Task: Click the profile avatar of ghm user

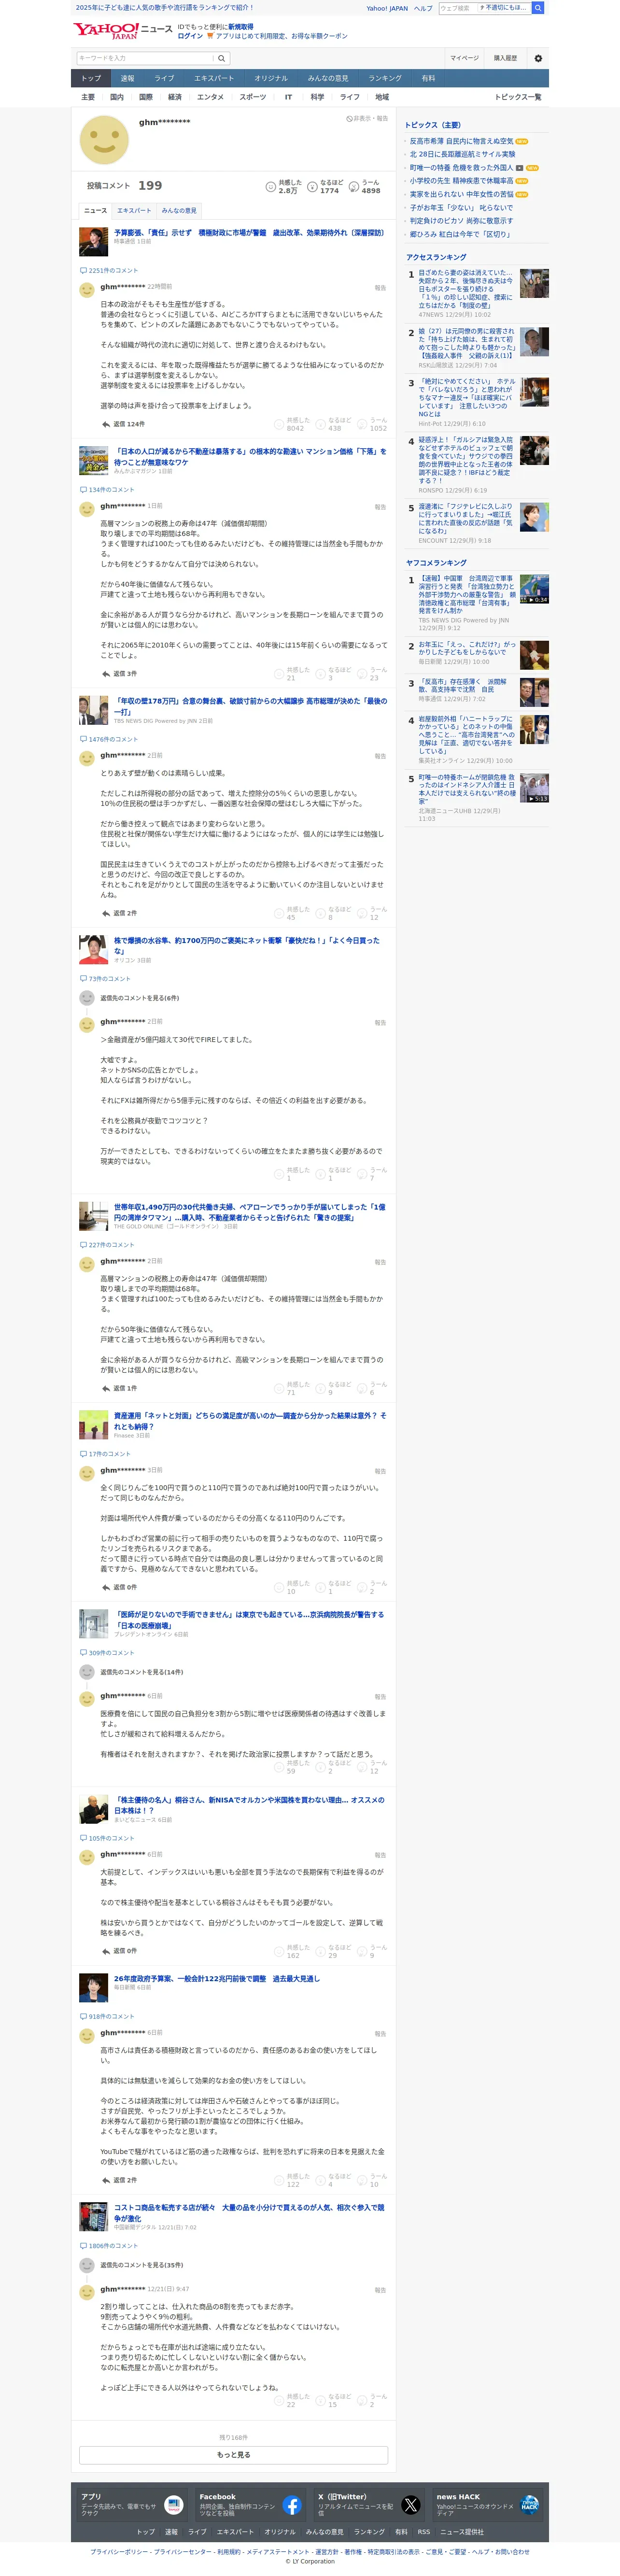Action: click(x=104, y=140)
